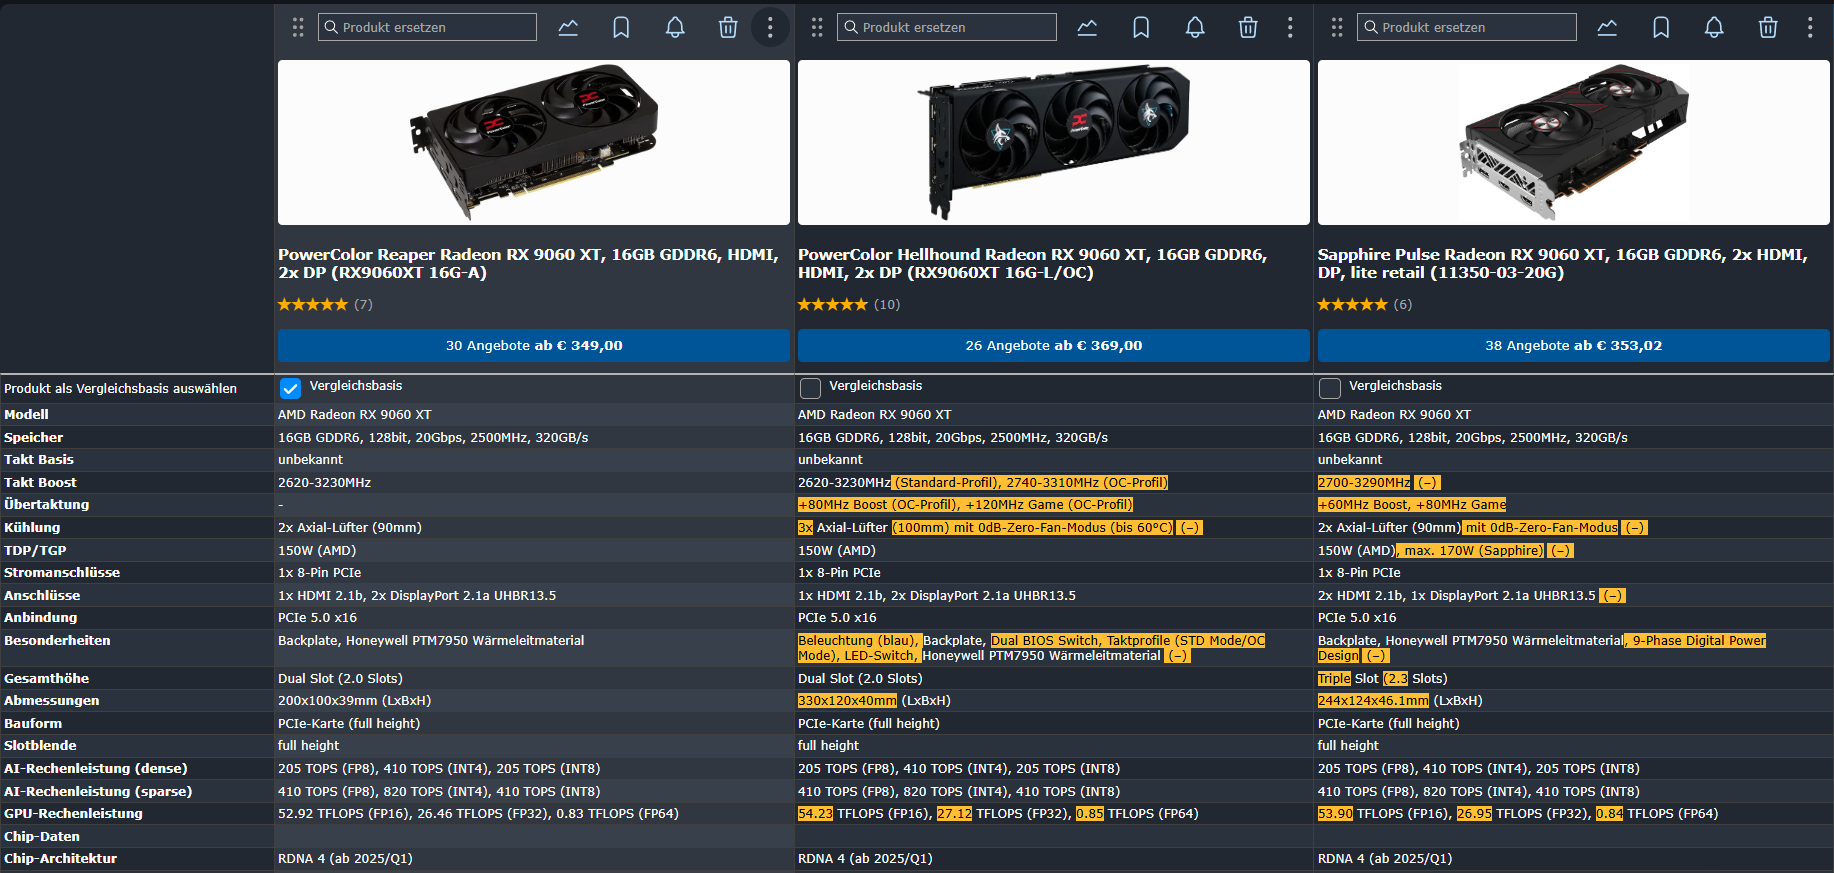Click search field above PowerColor Reaper
Viewport: 1834px width, 873px height.
(x=427, y=27)
